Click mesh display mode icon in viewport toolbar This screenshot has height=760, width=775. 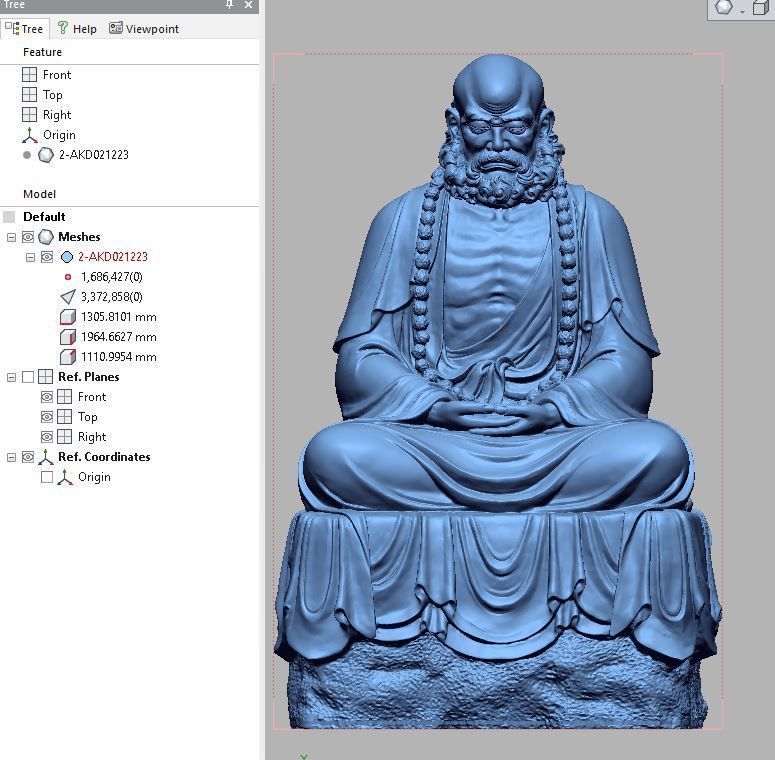point(724,7)
